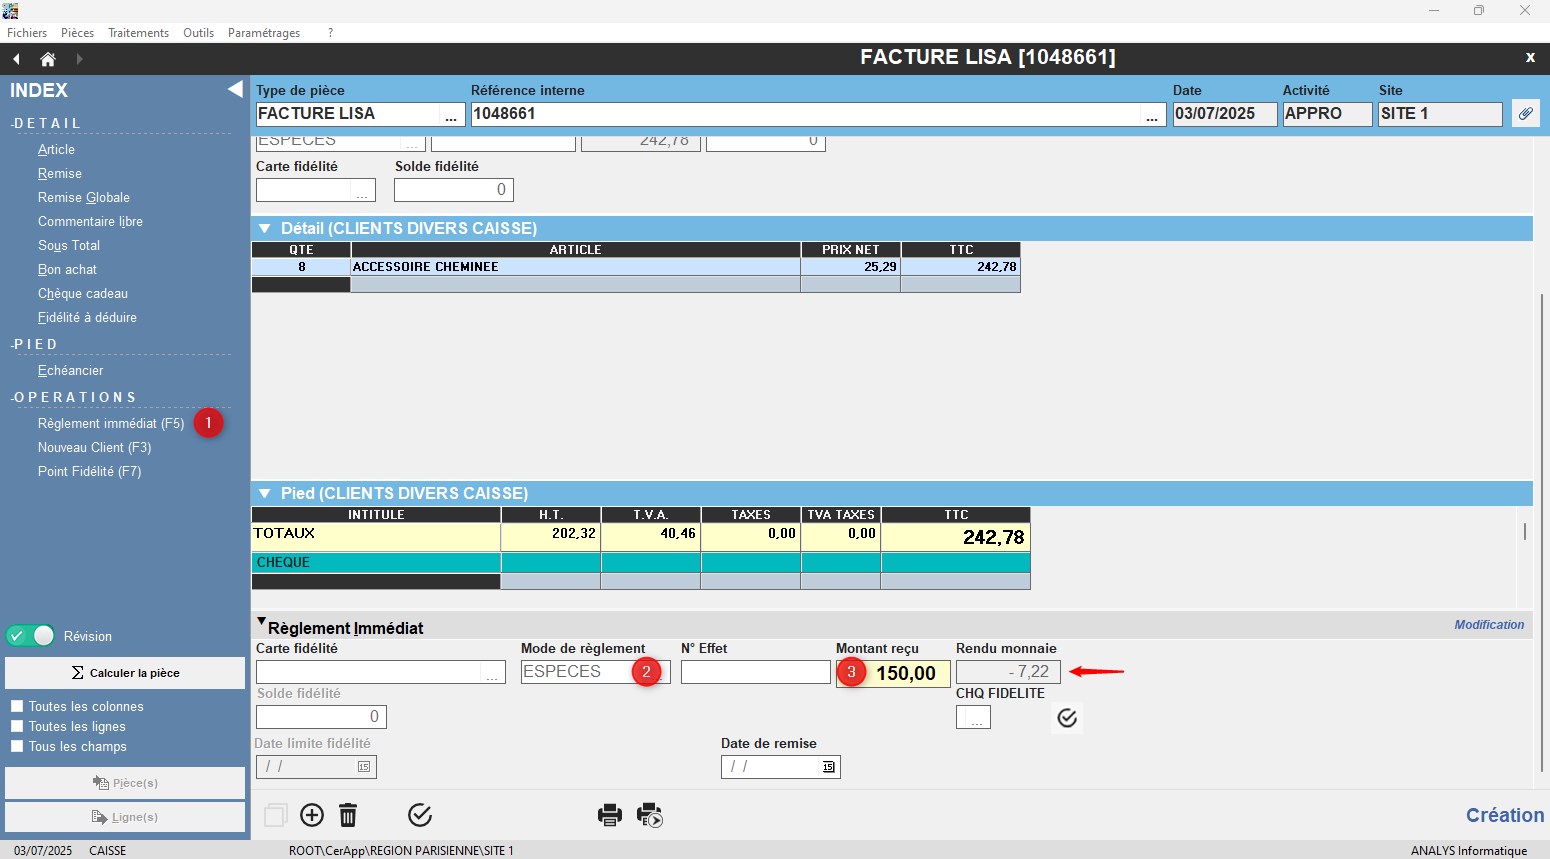1550x859 pixels.
Task: Open the Traitements menu
Action: click(x=138, y=33)
